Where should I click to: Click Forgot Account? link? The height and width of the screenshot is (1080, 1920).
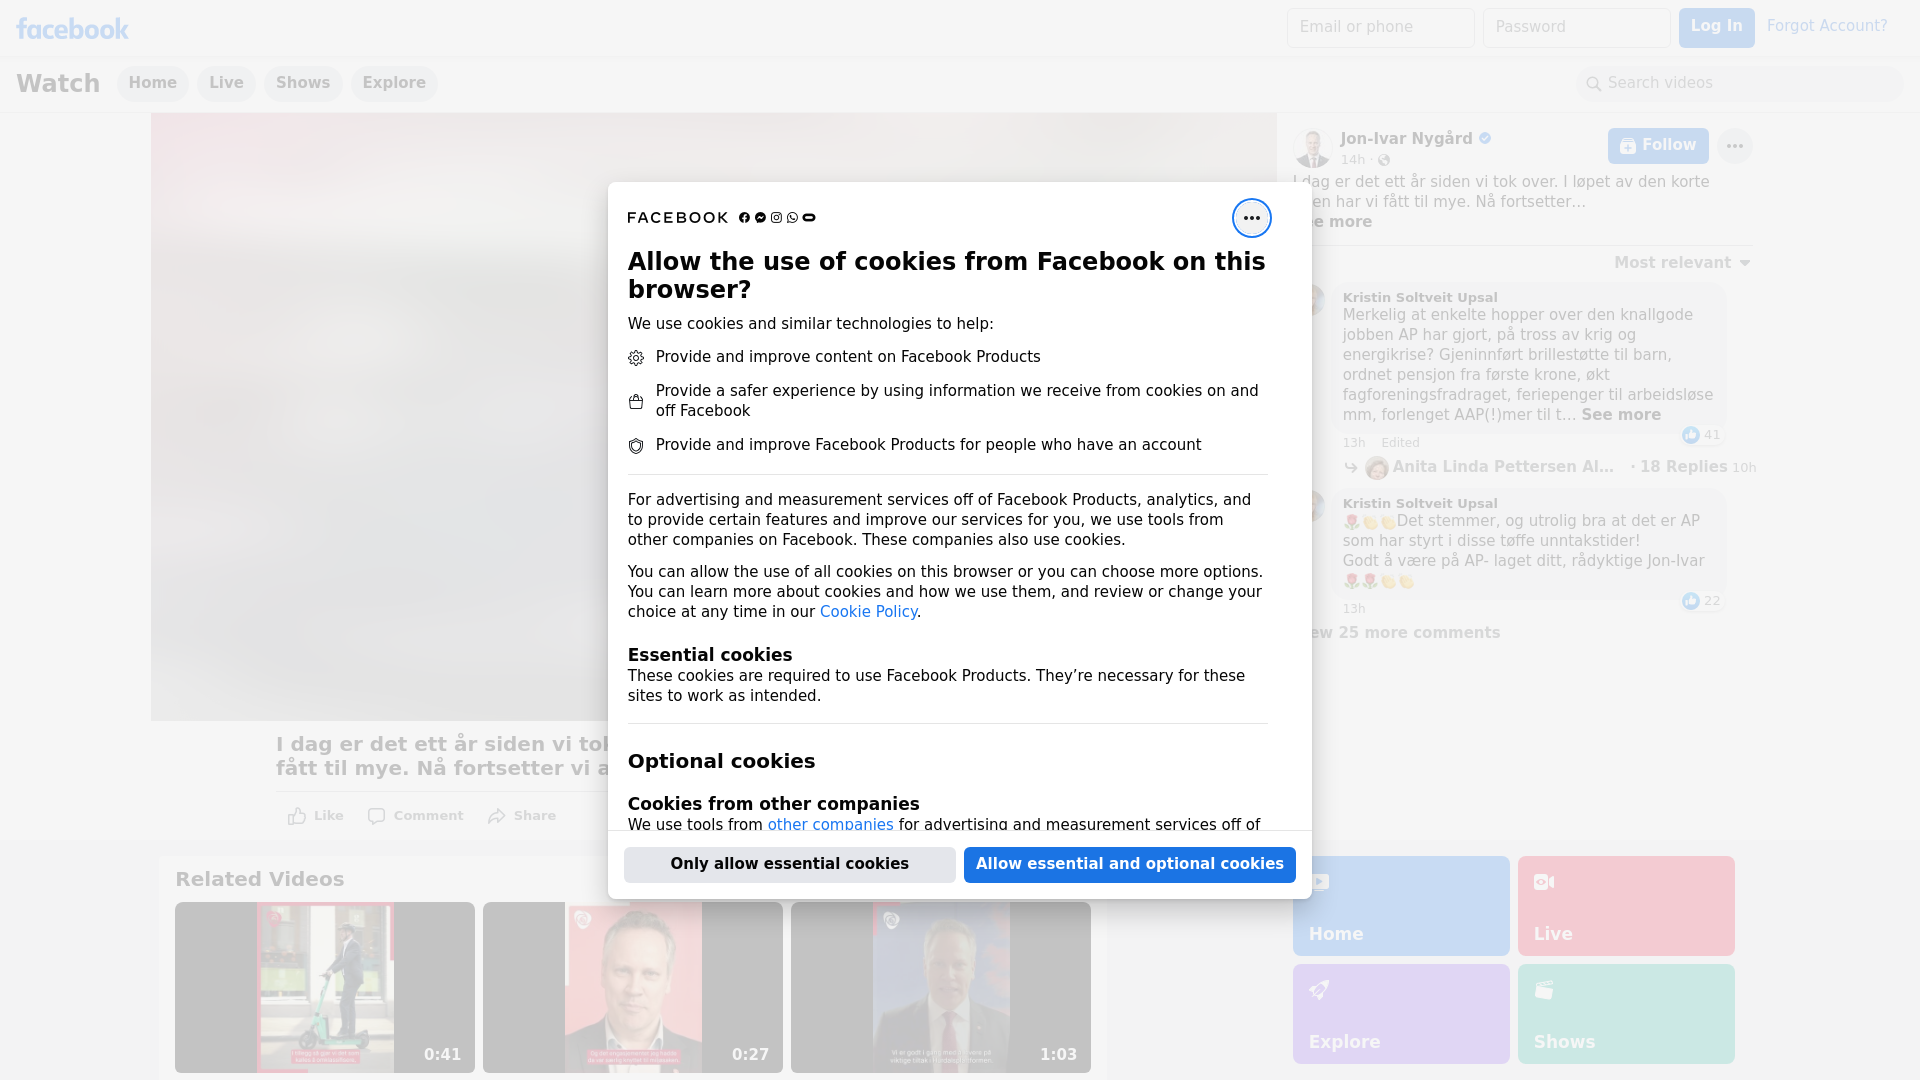tap(1827, 26)
